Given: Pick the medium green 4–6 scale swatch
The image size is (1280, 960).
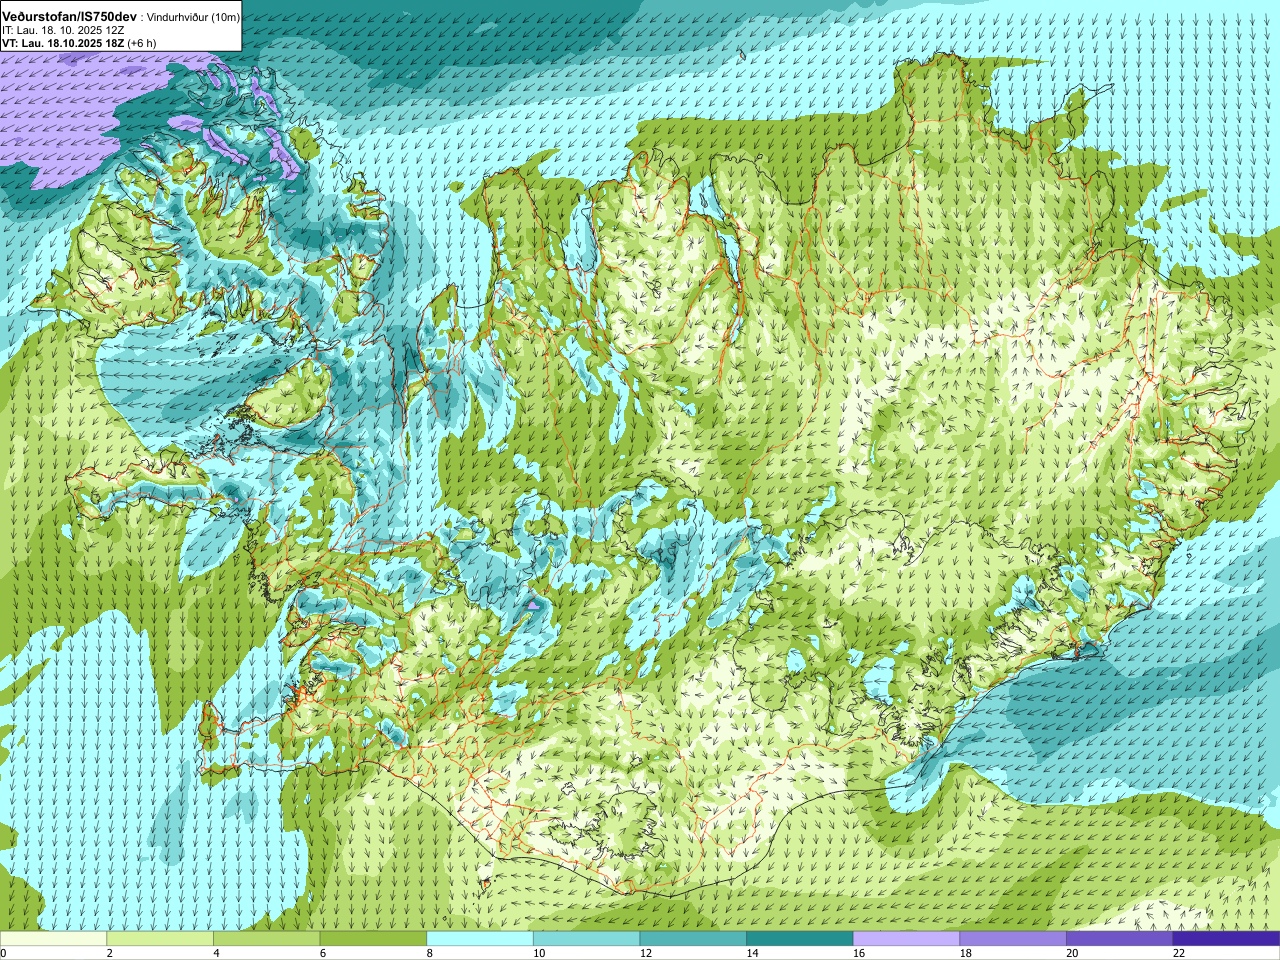Looking at the screenshot, I should coord(266,939).
